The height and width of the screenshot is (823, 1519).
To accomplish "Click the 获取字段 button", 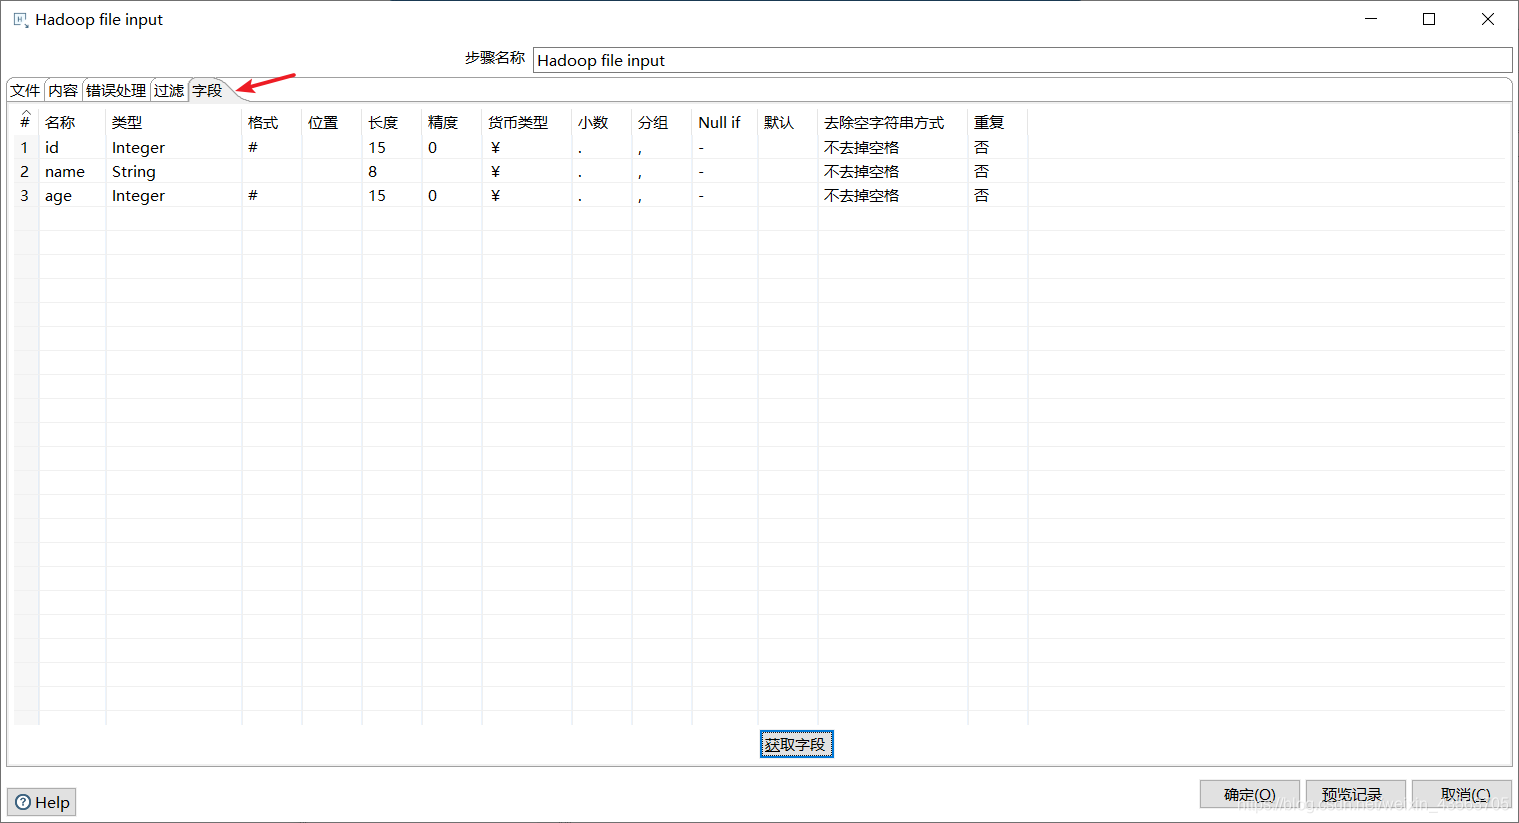I will (x=796, y=744).
